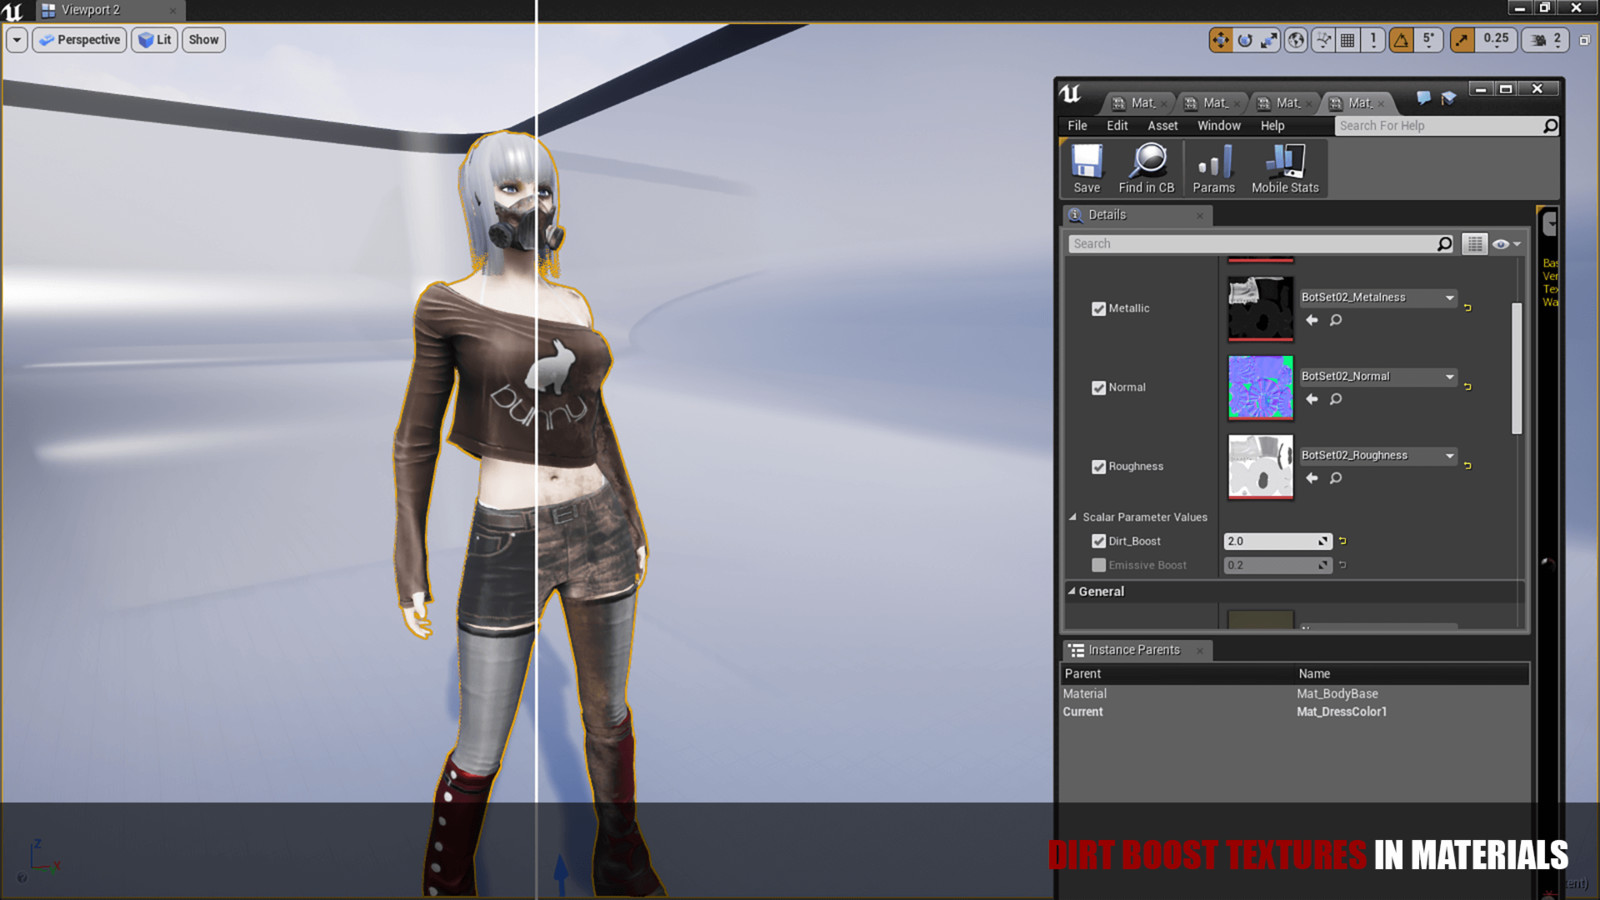Screen dimensions: 1600x900
Task: Open the feedback chat bubble icon
Action: pos(1423,98)
